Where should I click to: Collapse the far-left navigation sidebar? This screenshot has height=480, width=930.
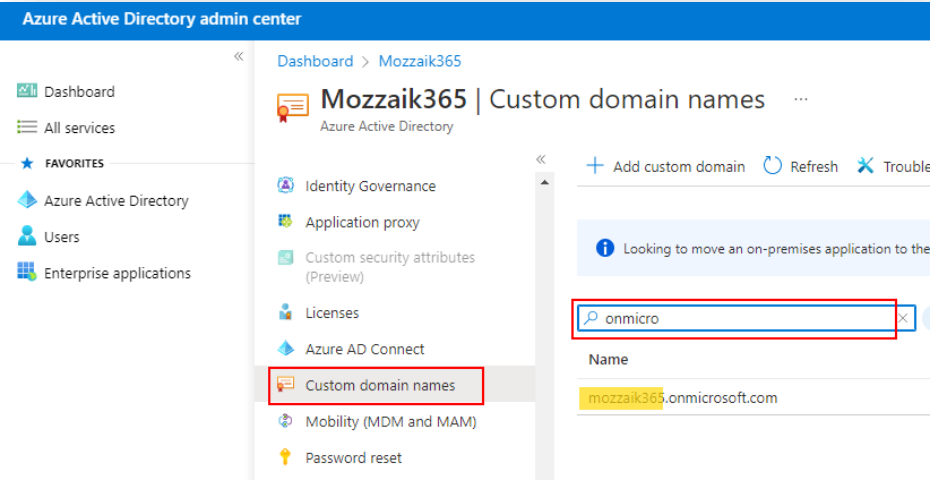click(x=238, y=56)
